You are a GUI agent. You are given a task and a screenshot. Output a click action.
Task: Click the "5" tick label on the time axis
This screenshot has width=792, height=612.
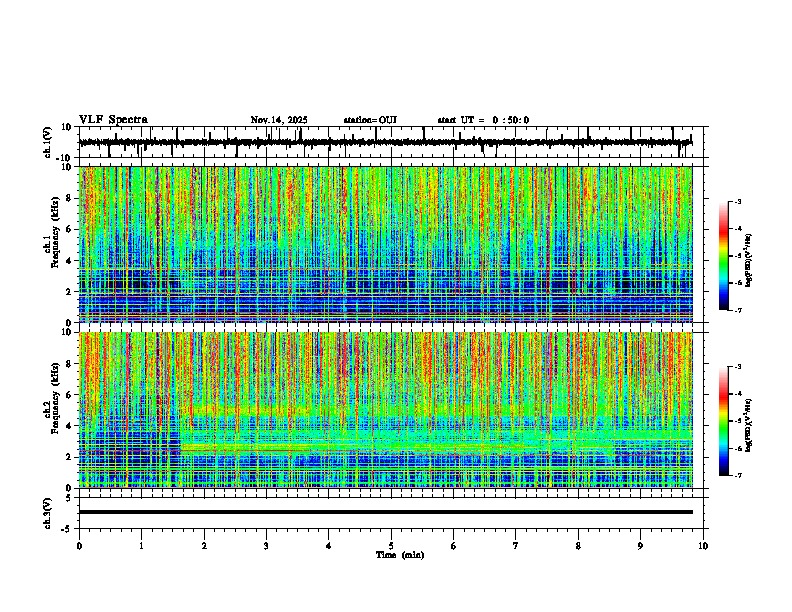pyautogui.click(x=391, y=546)
